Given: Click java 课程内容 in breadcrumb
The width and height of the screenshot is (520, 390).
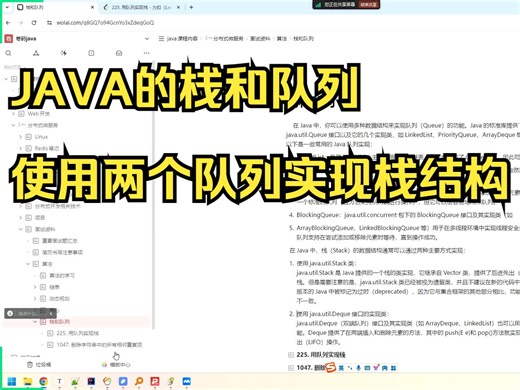Looking at the screenshot, I should (182, 39).
